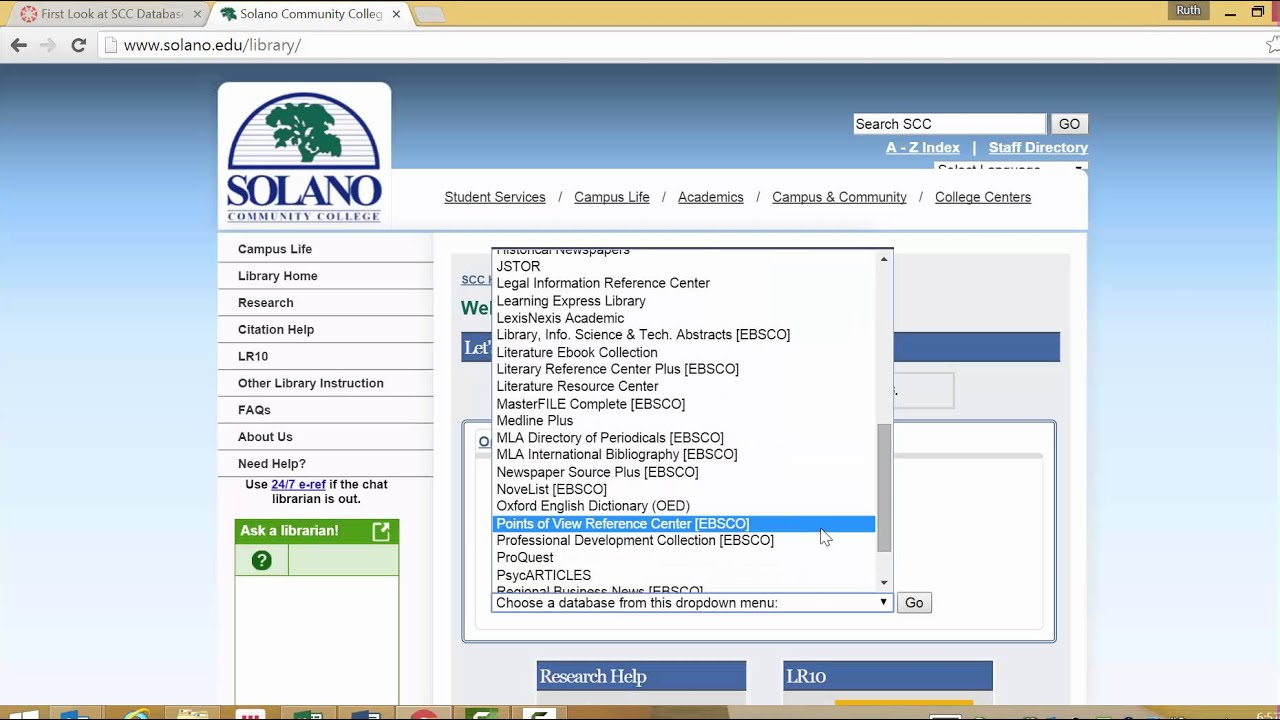Select ProQuest from the list
Screen dimensions: 1280x720
(x=684, y=558)
